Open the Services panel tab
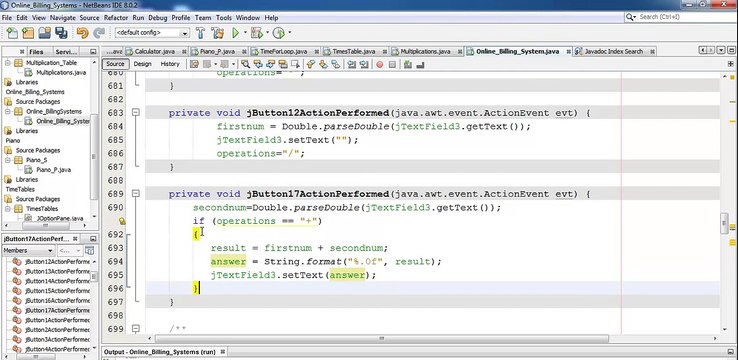The width and height of the screenshot is (738, 360). (x=66, y=52)
